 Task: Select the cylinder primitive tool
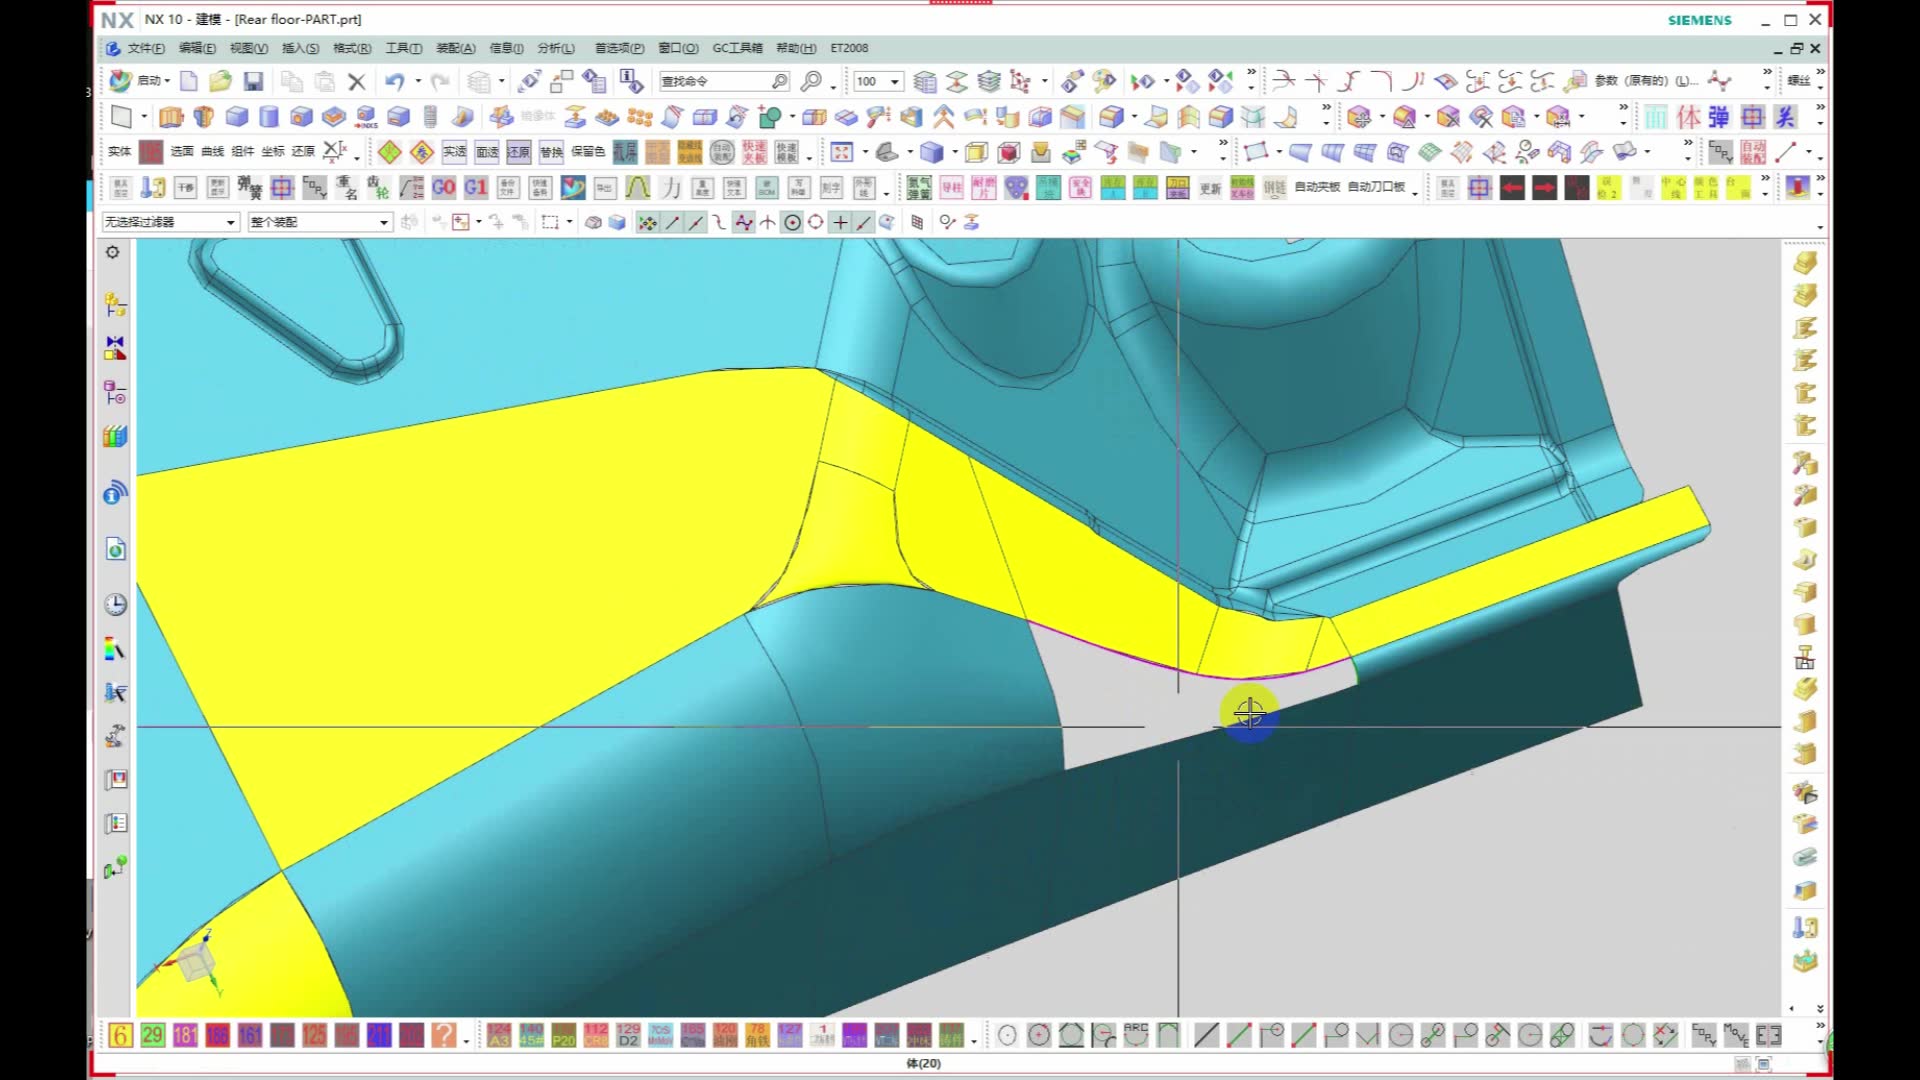point(269,117)
